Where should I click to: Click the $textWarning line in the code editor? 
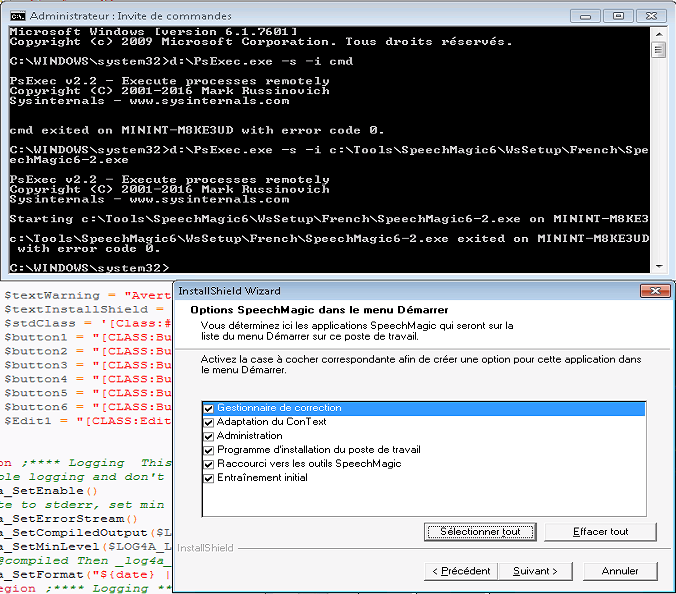coord(87,296)
